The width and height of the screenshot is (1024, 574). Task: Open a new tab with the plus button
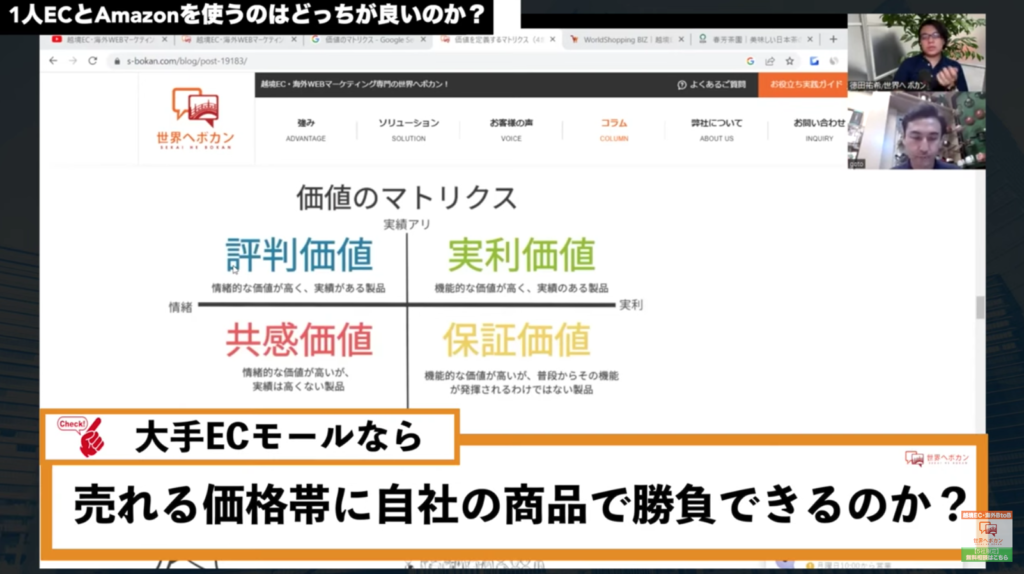[x=833, y=39]
